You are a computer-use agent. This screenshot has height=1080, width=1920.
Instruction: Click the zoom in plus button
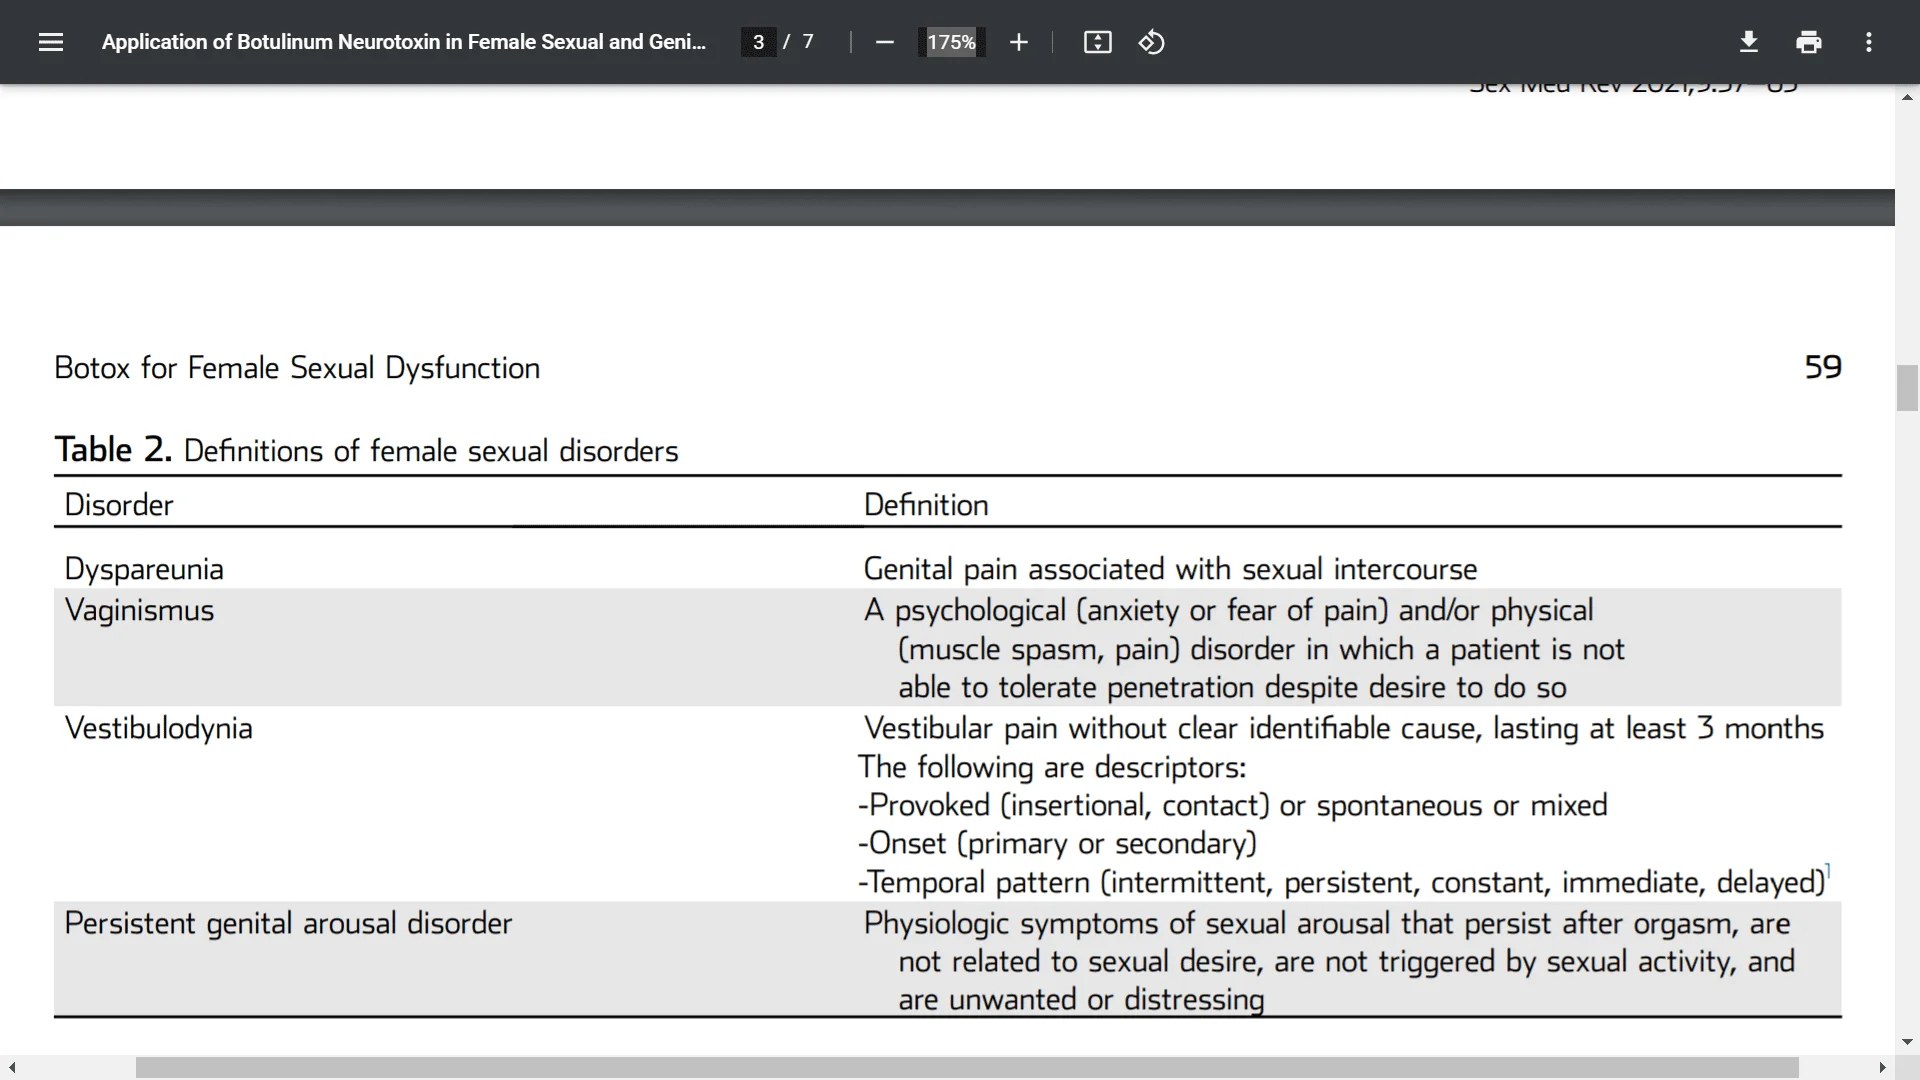(x=1018, y=42)
